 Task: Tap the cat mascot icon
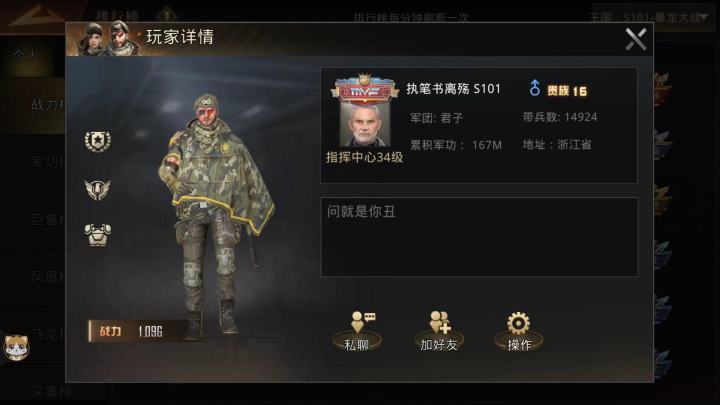[16, 347]
